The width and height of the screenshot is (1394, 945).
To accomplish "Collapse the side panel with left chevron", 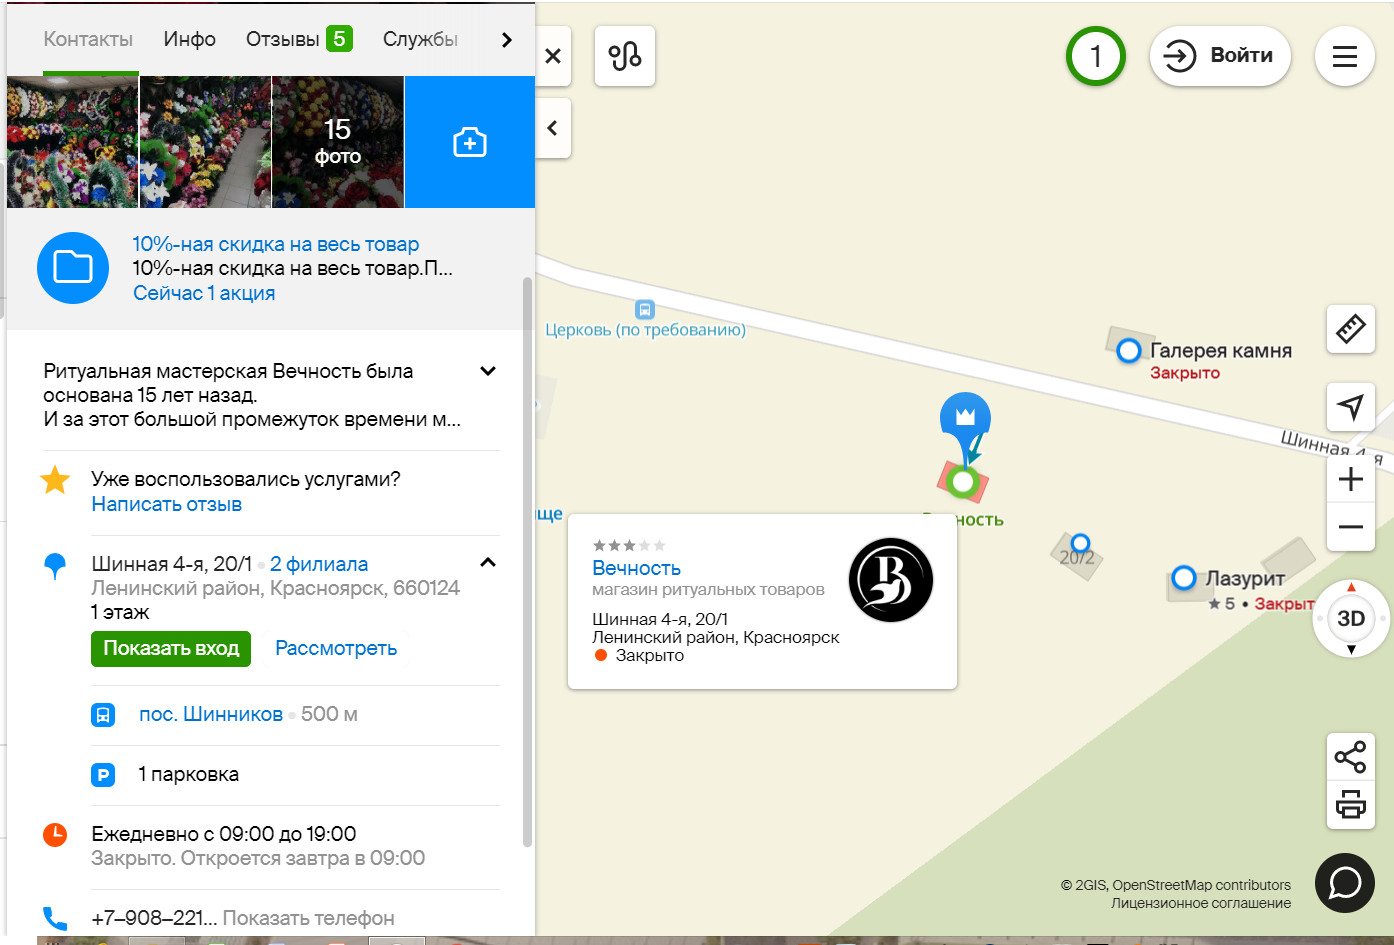I will pos(553,128).
